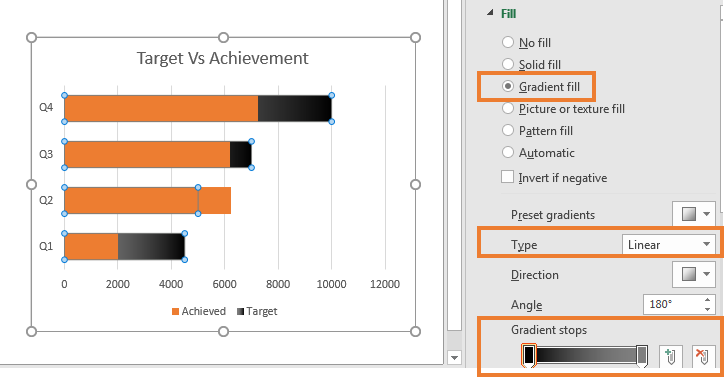Increase the Angle with the up spinner

coord(707,299)
